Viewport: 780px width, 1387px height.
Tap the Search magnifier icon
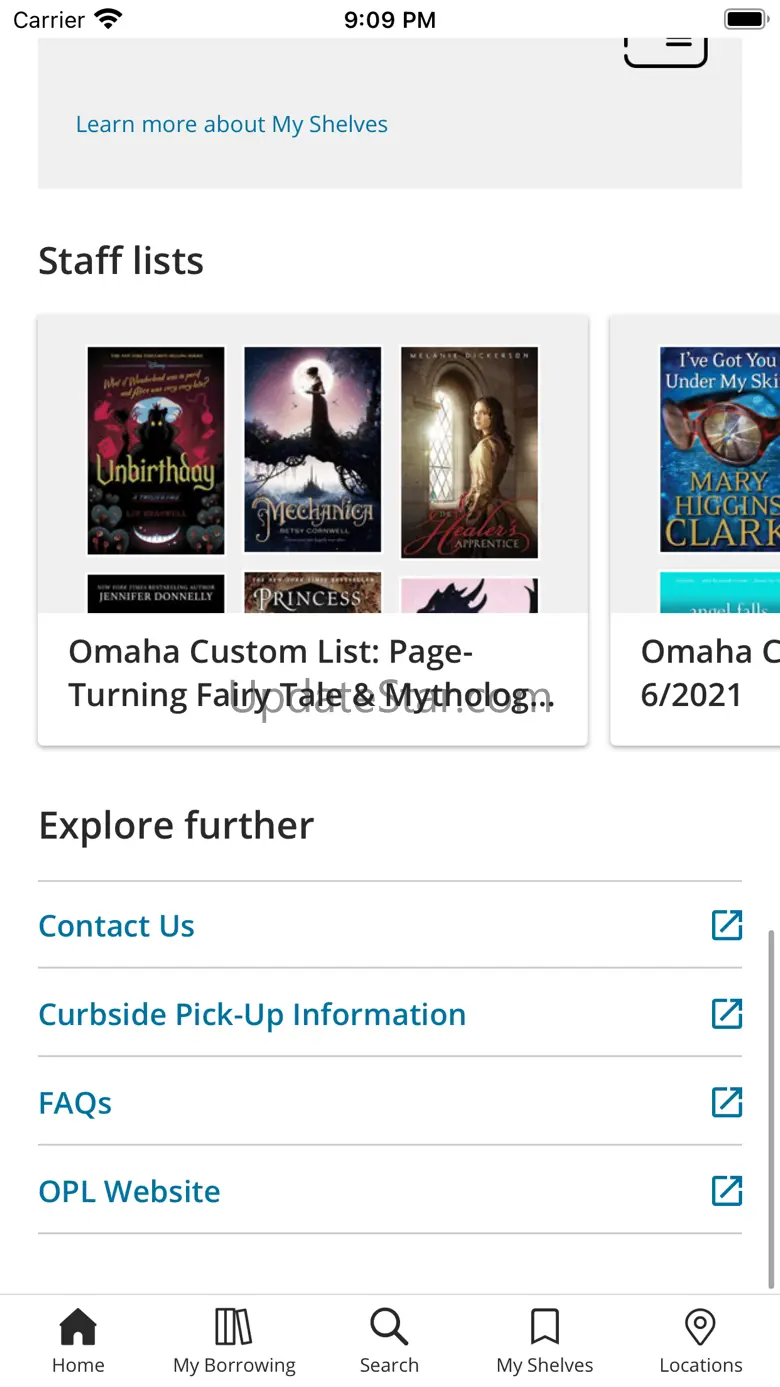pos(389,1328)
